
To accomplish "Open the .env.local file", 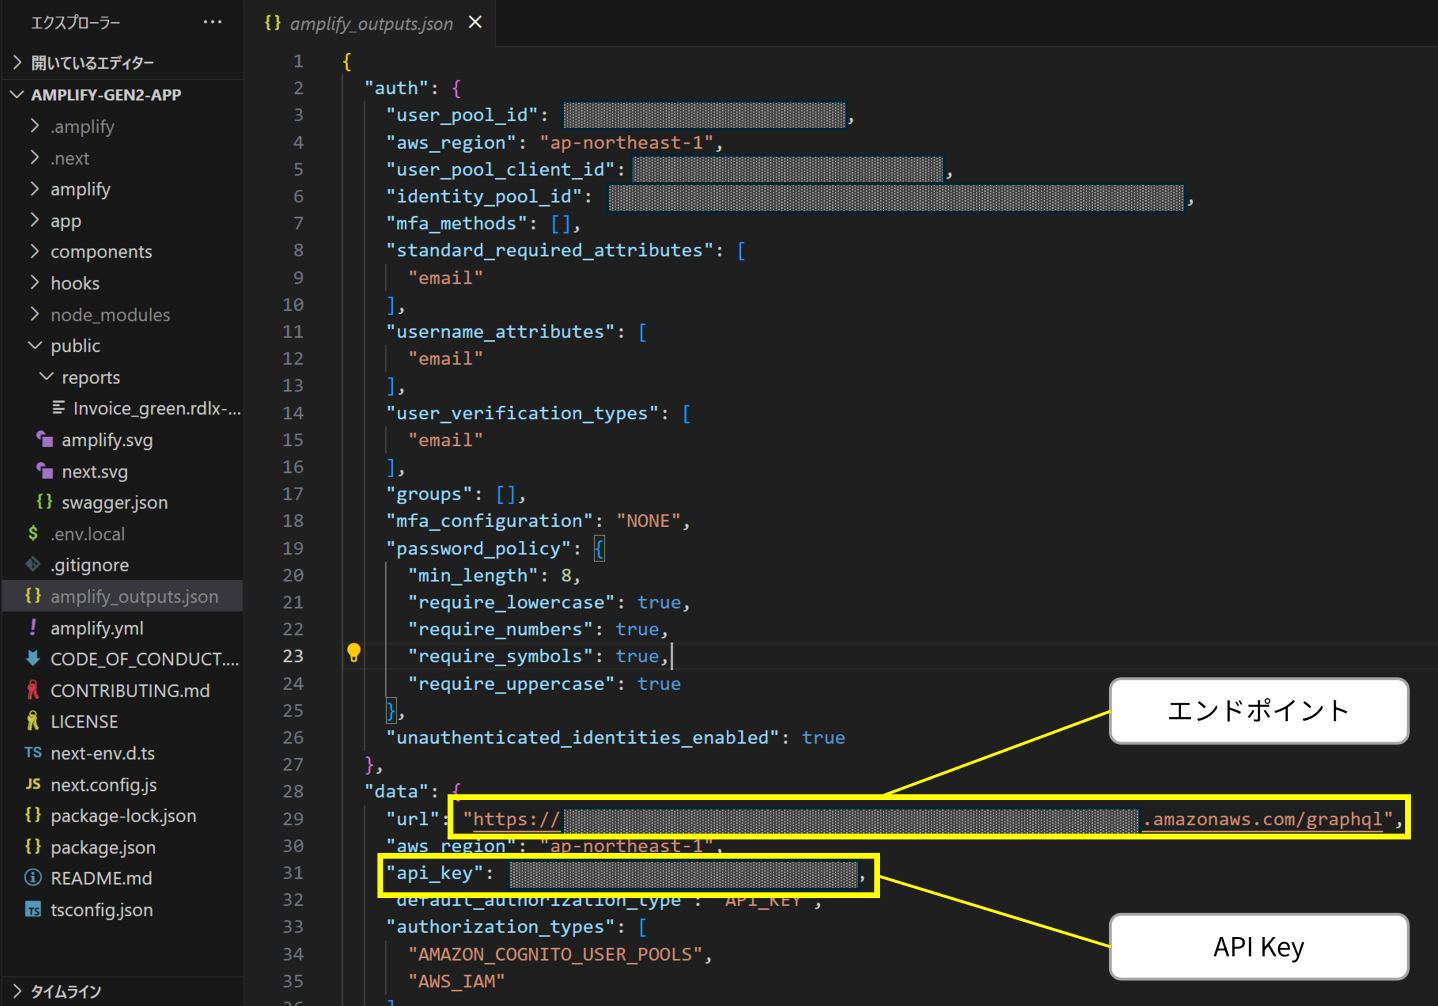I will coord(88,534).
